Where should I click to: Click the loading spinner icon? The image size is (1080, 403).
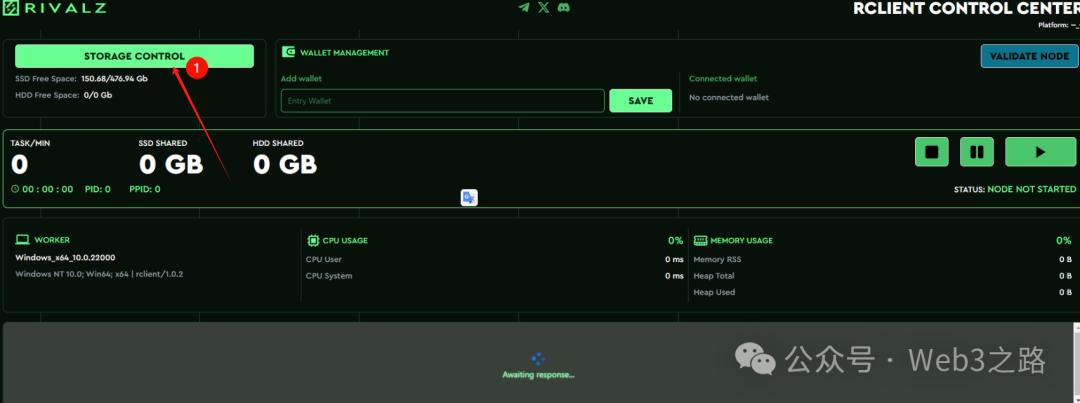538,358
